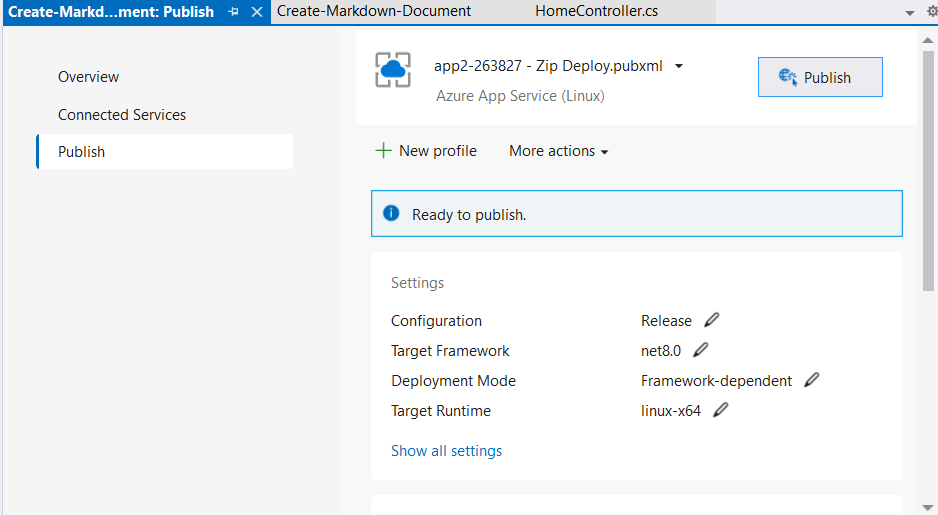Image resolution: width=938 pixels, height=515 pixels.
Task: Switch to the Create-Markdown-Document tab
Action: (x=374, y=11)
